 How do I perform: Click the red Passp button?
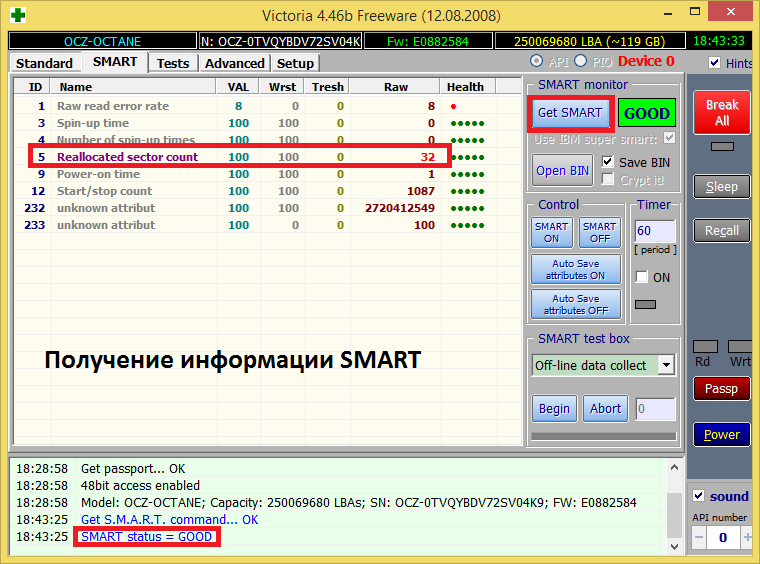[722, 389]
